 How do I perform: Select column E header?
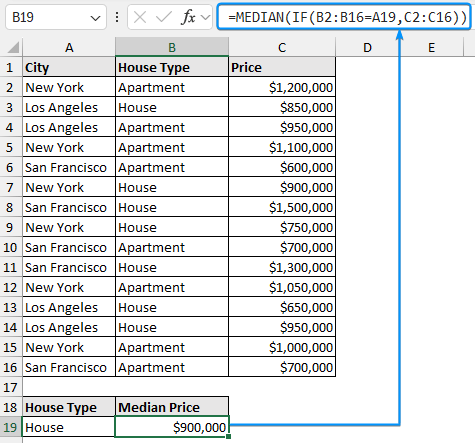pyautogui.click(x=431, y=47)
